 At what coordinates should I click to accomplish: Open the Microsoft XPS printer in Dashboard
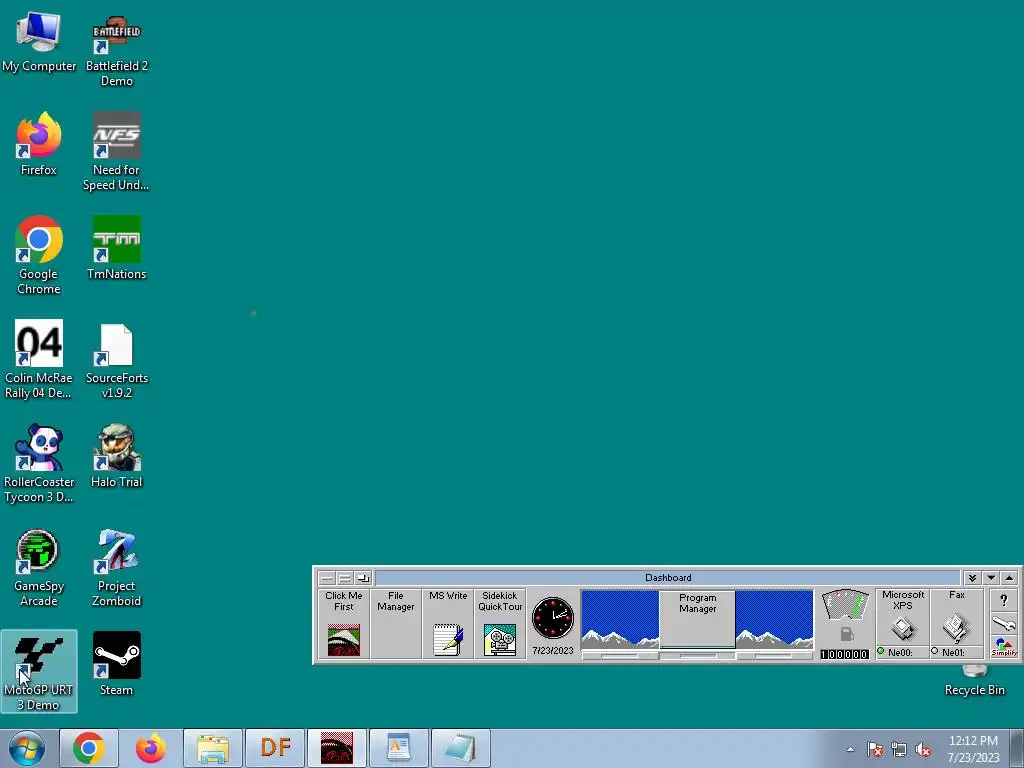(x=903, y=618)
